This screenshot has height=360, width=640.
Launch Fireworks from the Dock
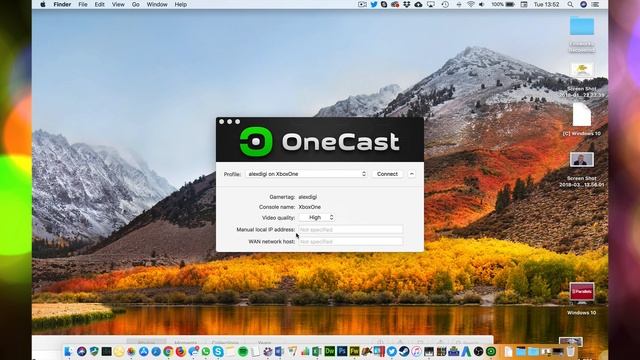pos(354,351)
